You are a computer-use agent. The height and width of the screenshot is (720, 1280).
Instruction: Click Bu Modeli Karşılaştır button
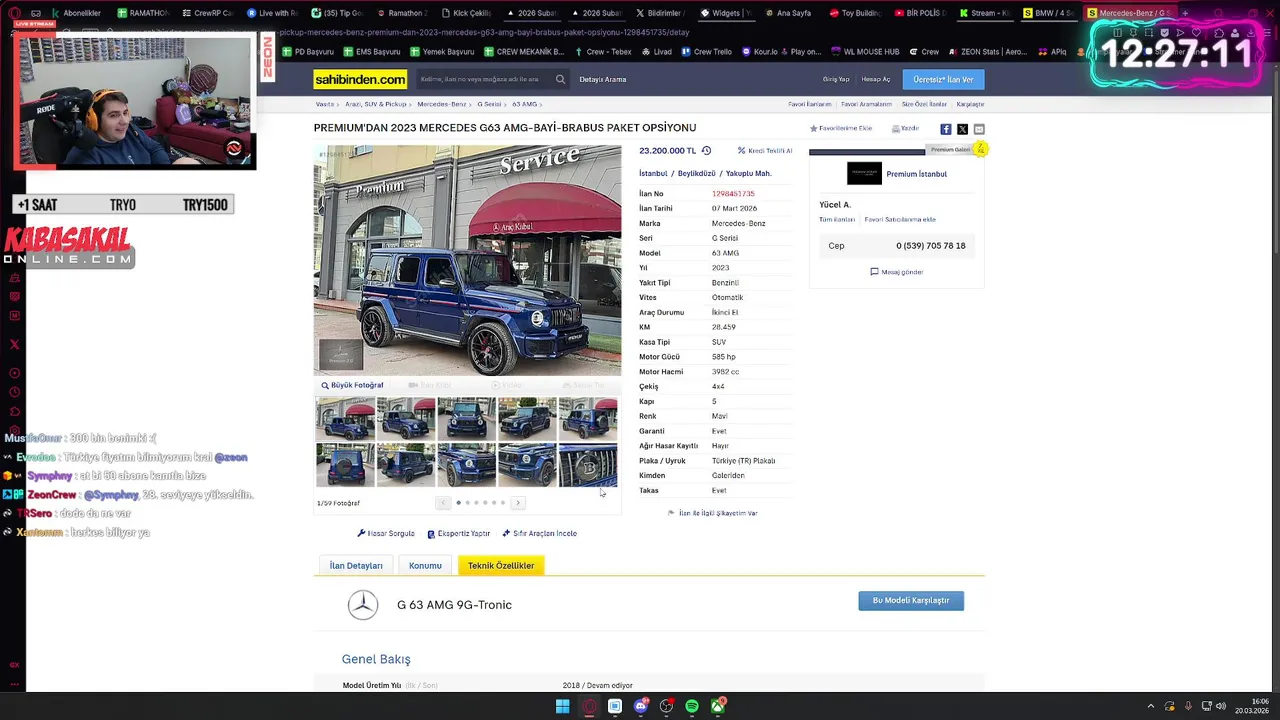coord(911,600)
